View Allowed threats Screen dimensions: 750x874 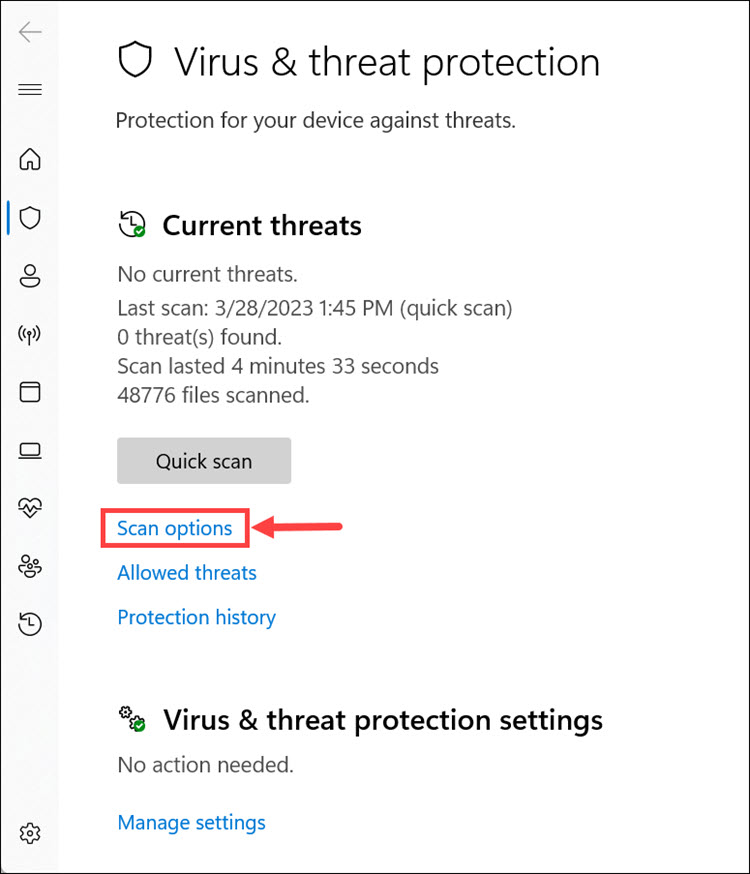[x=186, y=572]
